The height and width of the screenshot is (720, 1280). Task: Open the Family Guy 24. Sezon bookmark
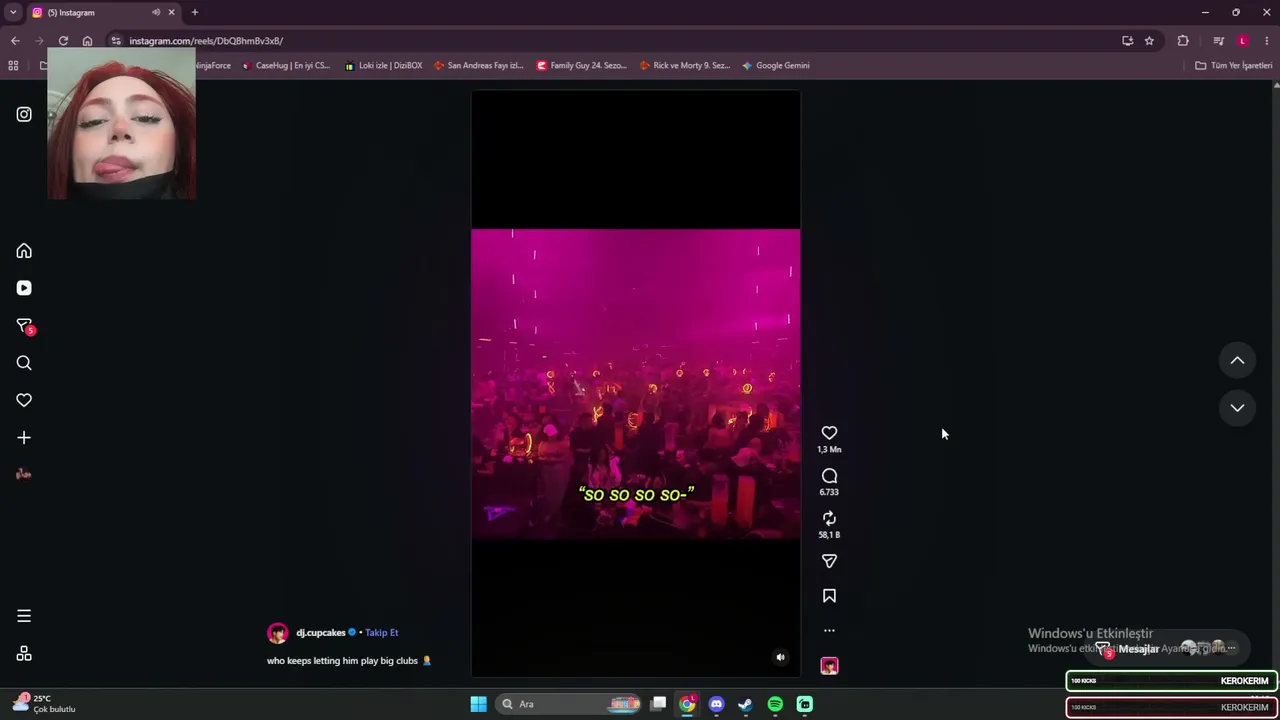(x=581, y=66)
